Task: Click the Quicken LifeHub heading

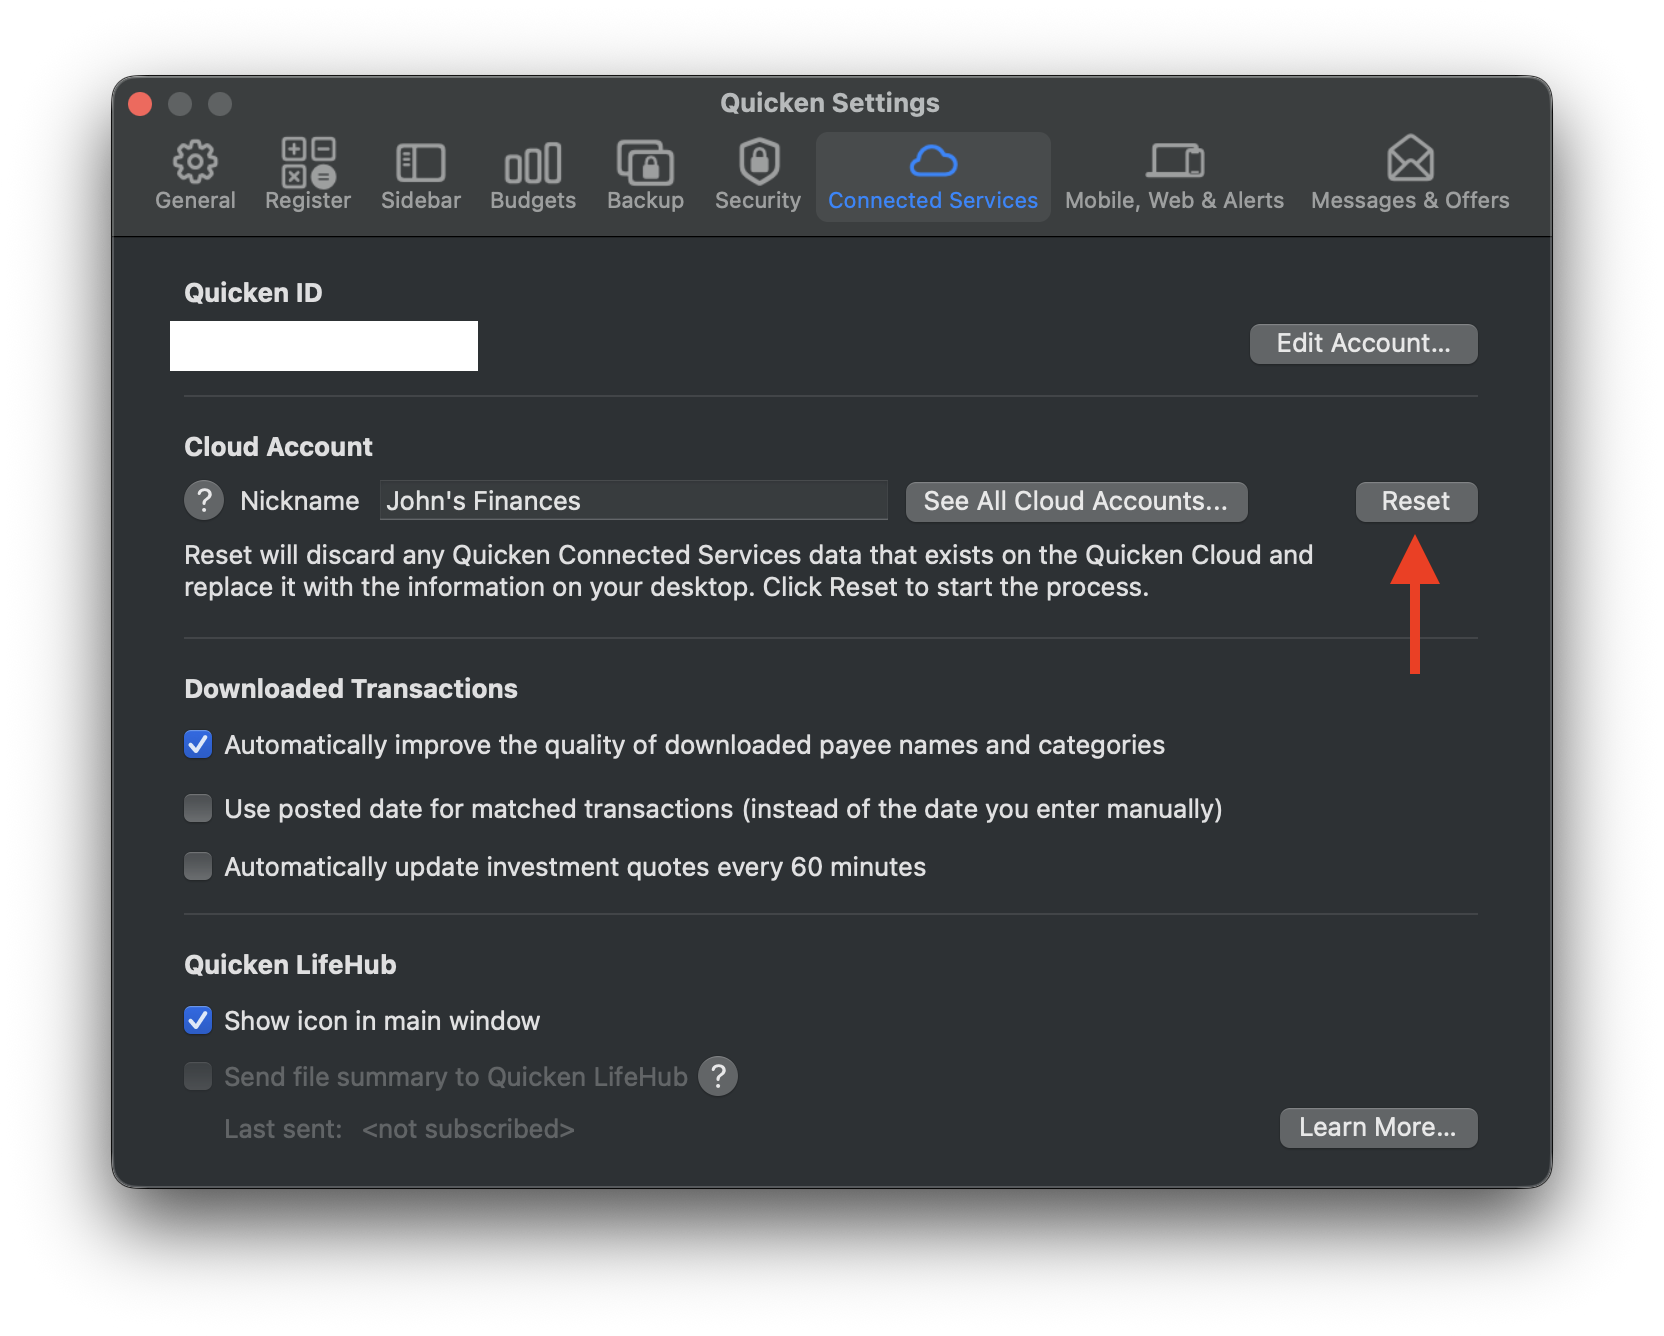Action: point(290,965)
